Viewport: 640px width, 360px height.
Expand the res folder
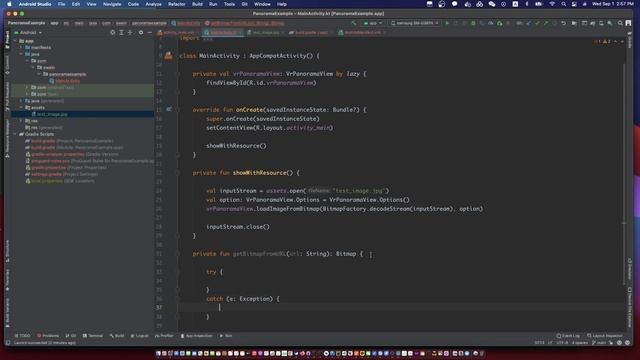click(x=22, y=121)
